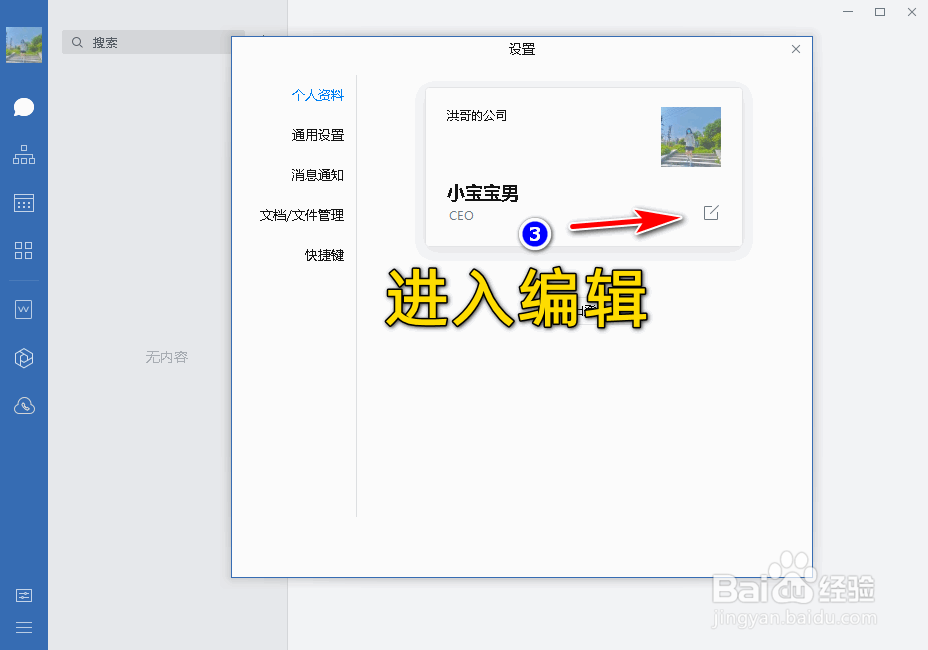
Task: Click the edit pencil icon on profile card
Action: [711, 213]
